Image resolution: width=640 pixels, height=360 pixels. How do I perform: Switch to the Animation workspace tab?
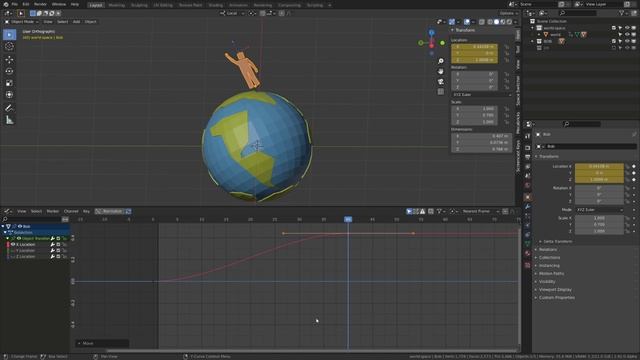click(238, 5)
